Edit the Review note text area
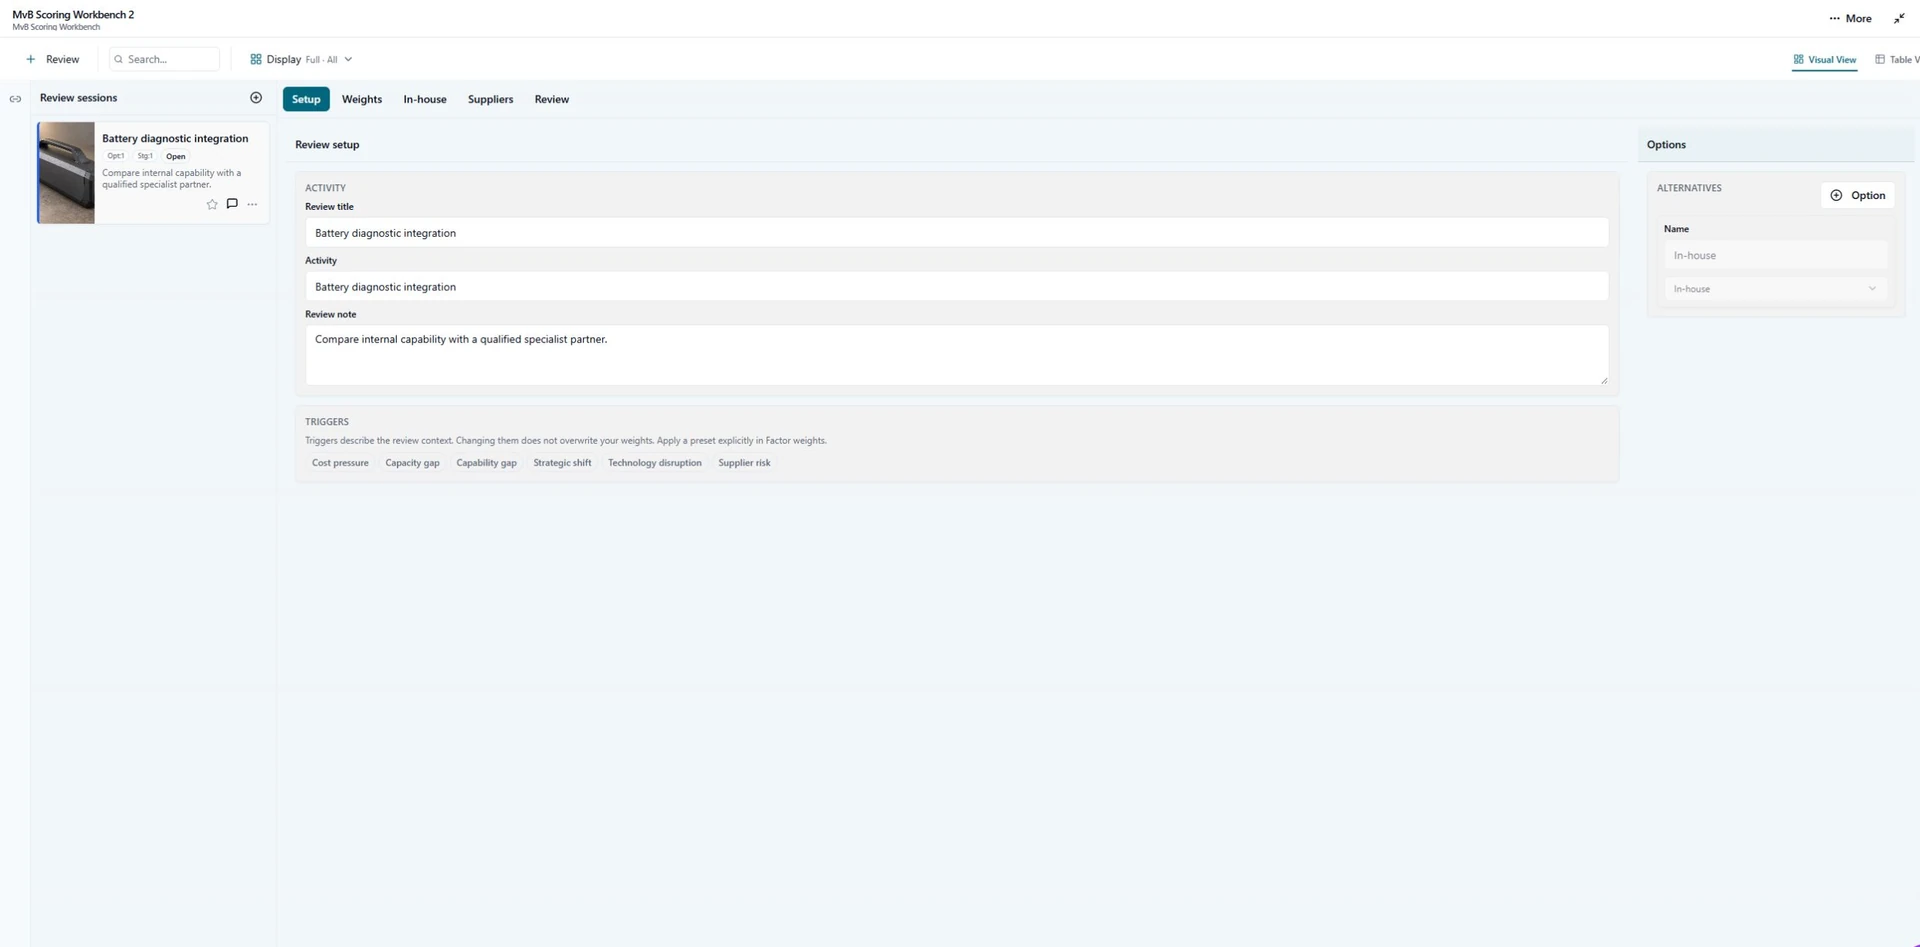Viewport: 1920px width, 947px height. pos(957,355)
